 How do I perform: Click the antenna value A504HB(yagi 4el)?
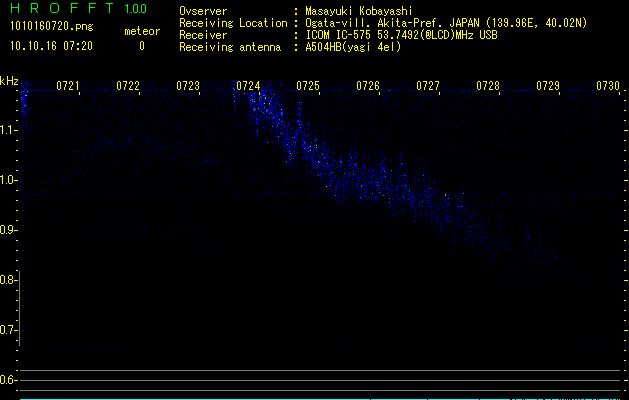353,47
